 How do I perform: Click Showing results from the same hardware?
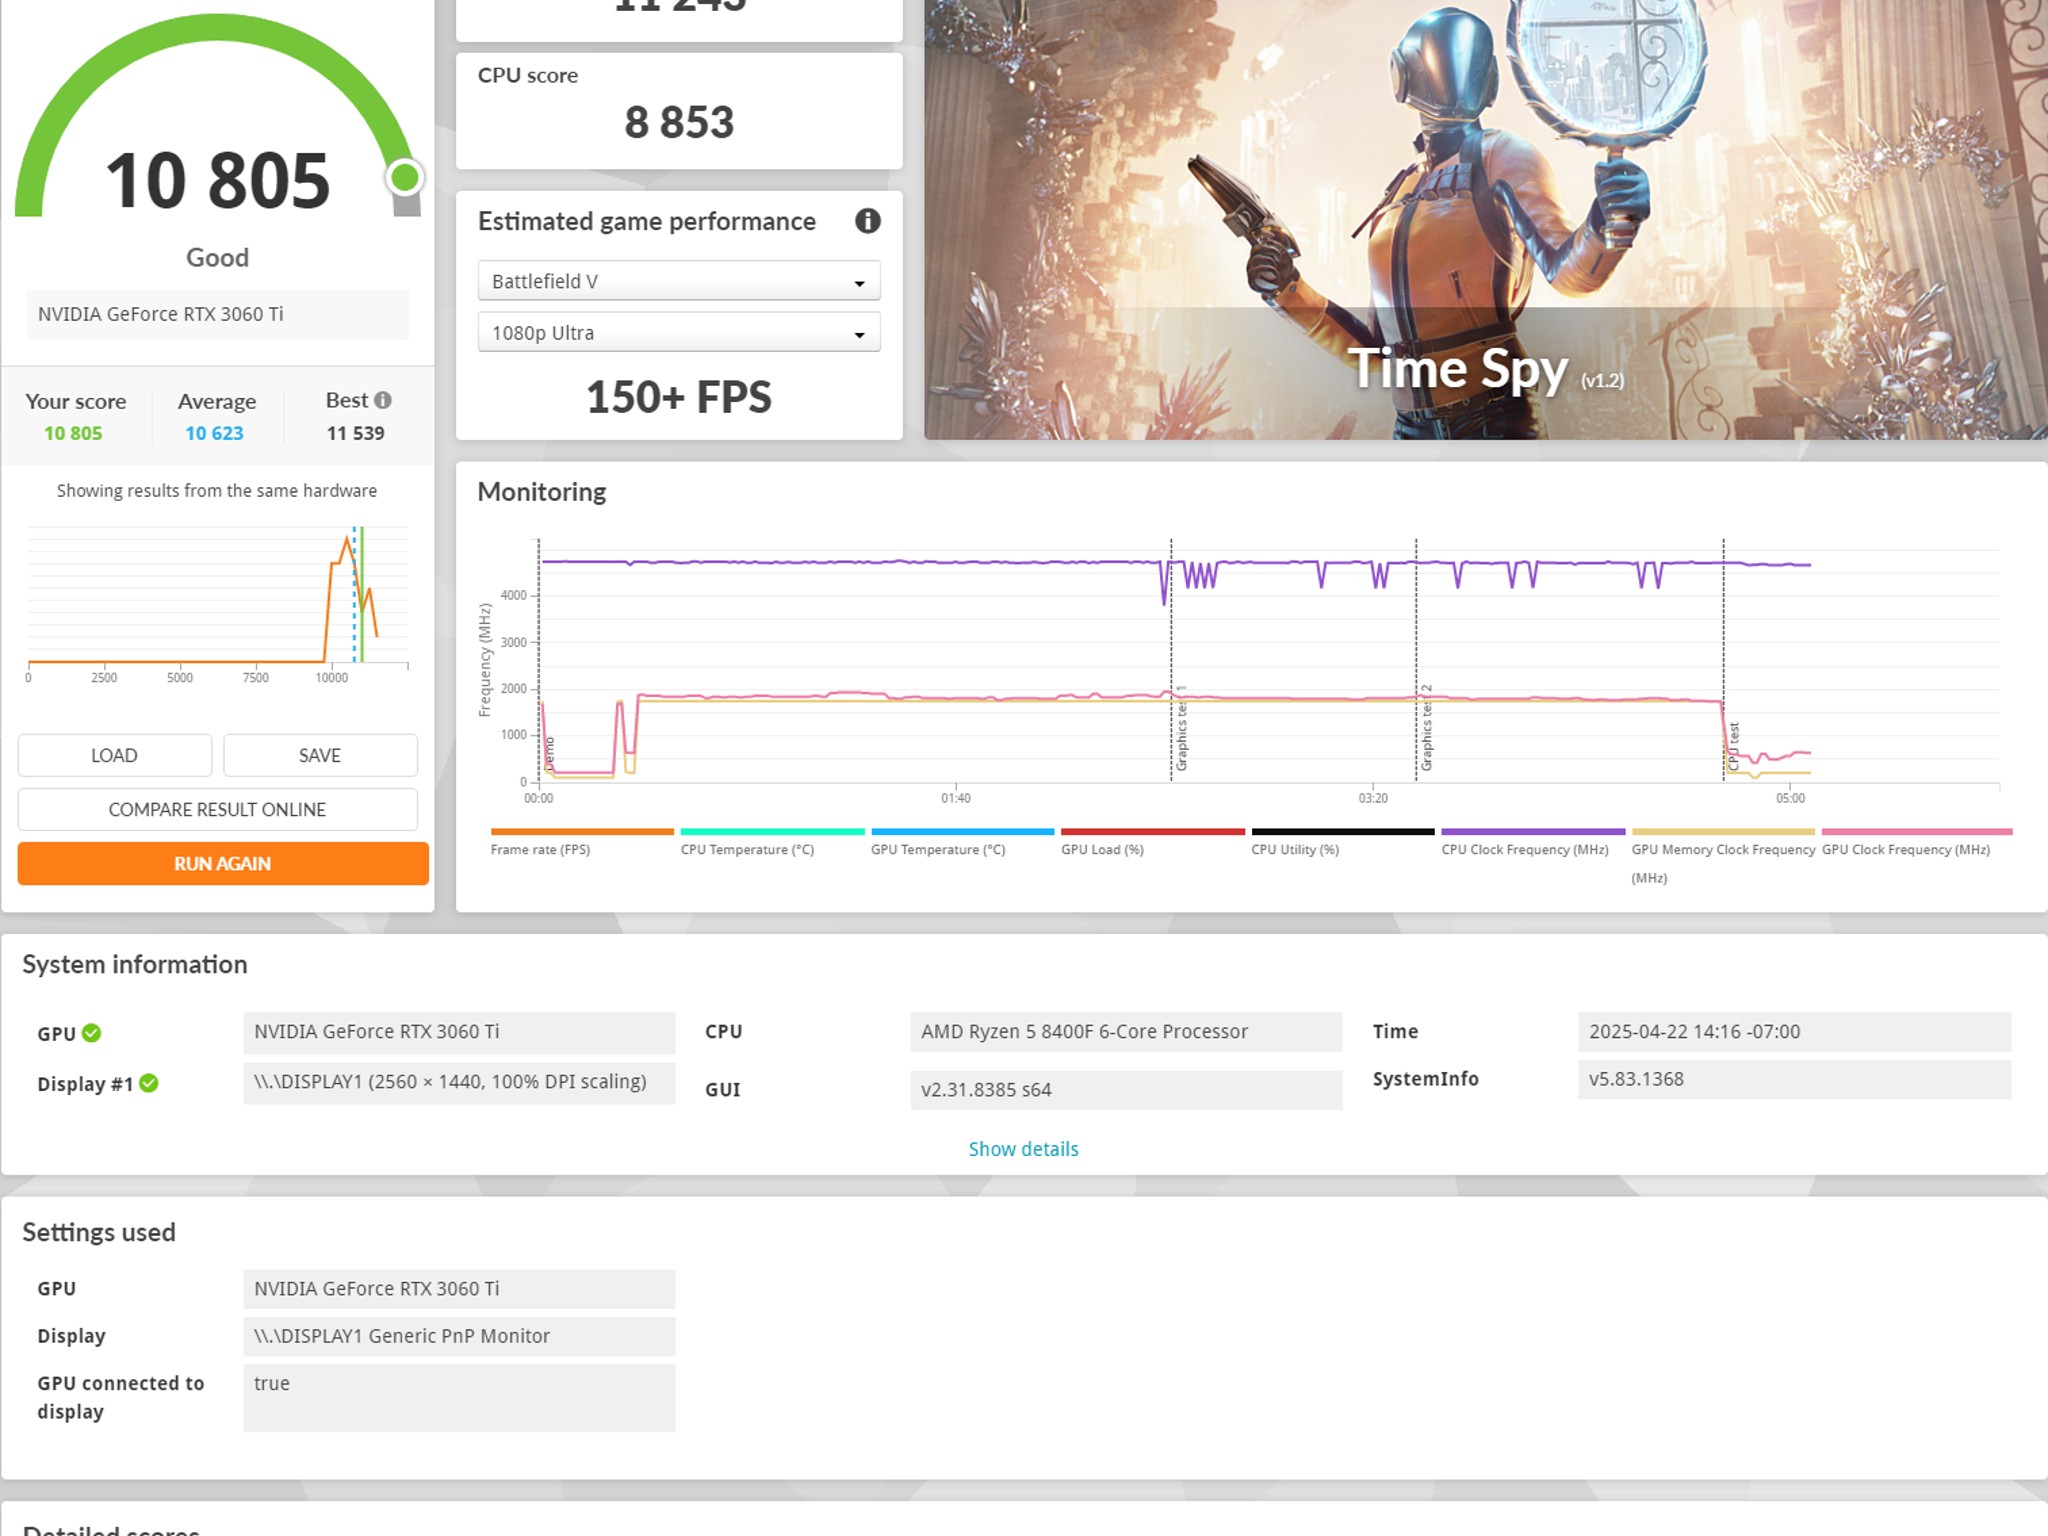[x=217, y=491]
